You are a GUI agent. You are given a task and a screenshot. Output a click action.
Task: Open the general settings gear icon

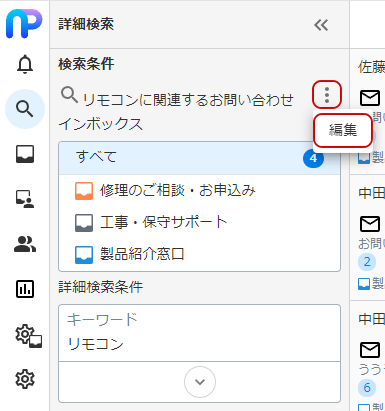pos(25,379)
